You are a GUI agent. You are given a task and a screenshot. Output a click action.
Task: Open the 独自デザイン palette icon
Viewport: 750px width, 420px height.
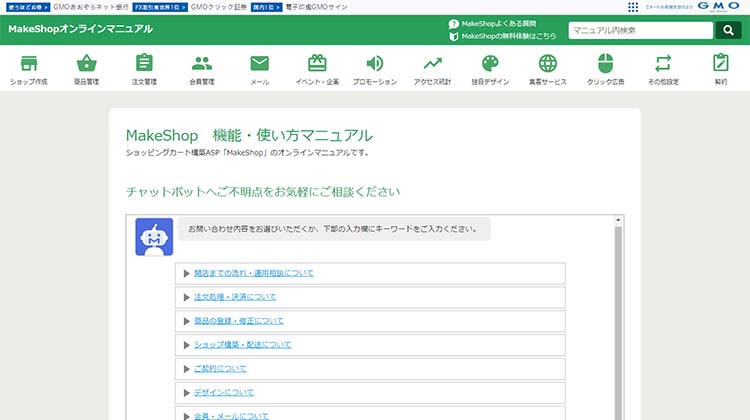(490, 63)
